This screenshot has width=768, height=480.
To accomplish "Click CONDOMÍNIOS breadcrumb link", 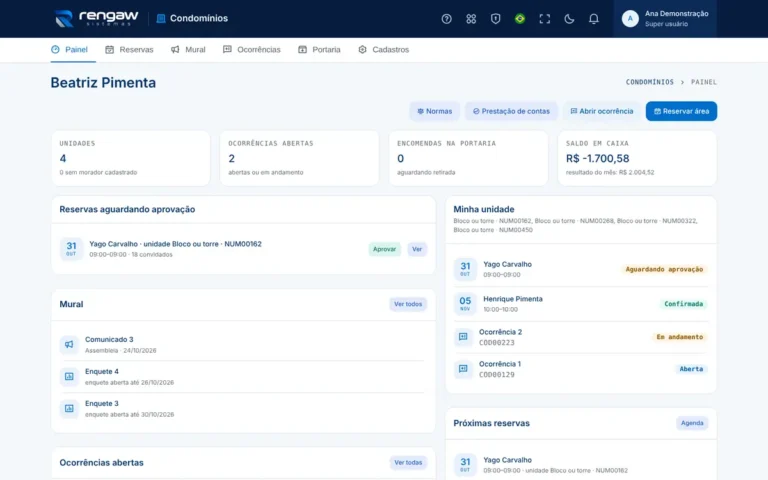I will click(649, 82).
